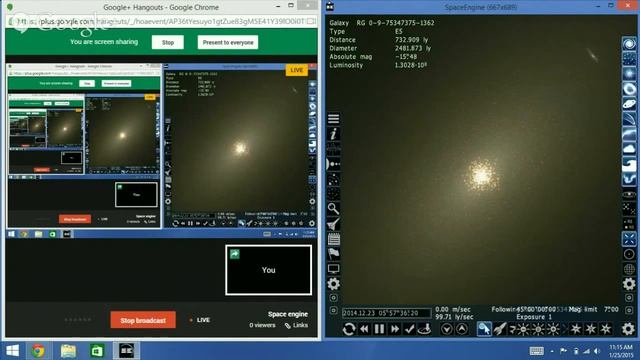Switch to SpaceEngine in the taskbar
Image resolution: width=640 pixels, height=360 pixels.
pos(126,351)
